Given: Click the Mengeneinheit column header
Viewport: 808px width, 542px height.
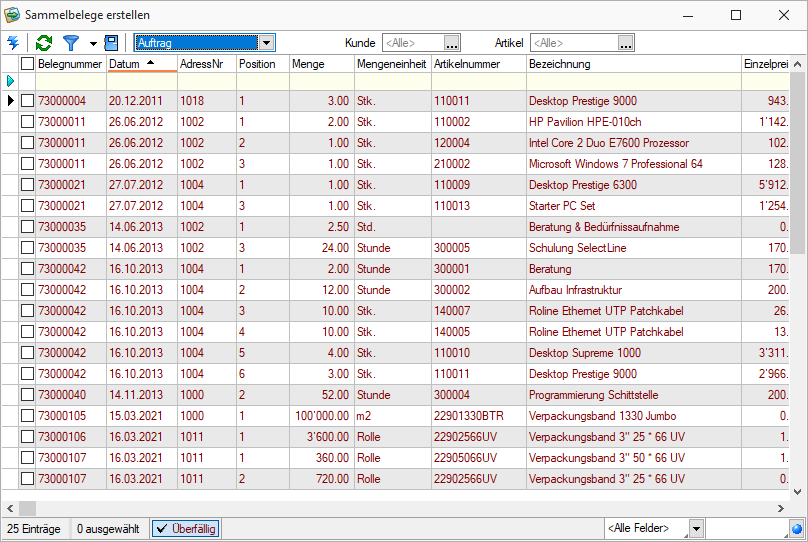Looking at the screenshot, I should 393,64.
